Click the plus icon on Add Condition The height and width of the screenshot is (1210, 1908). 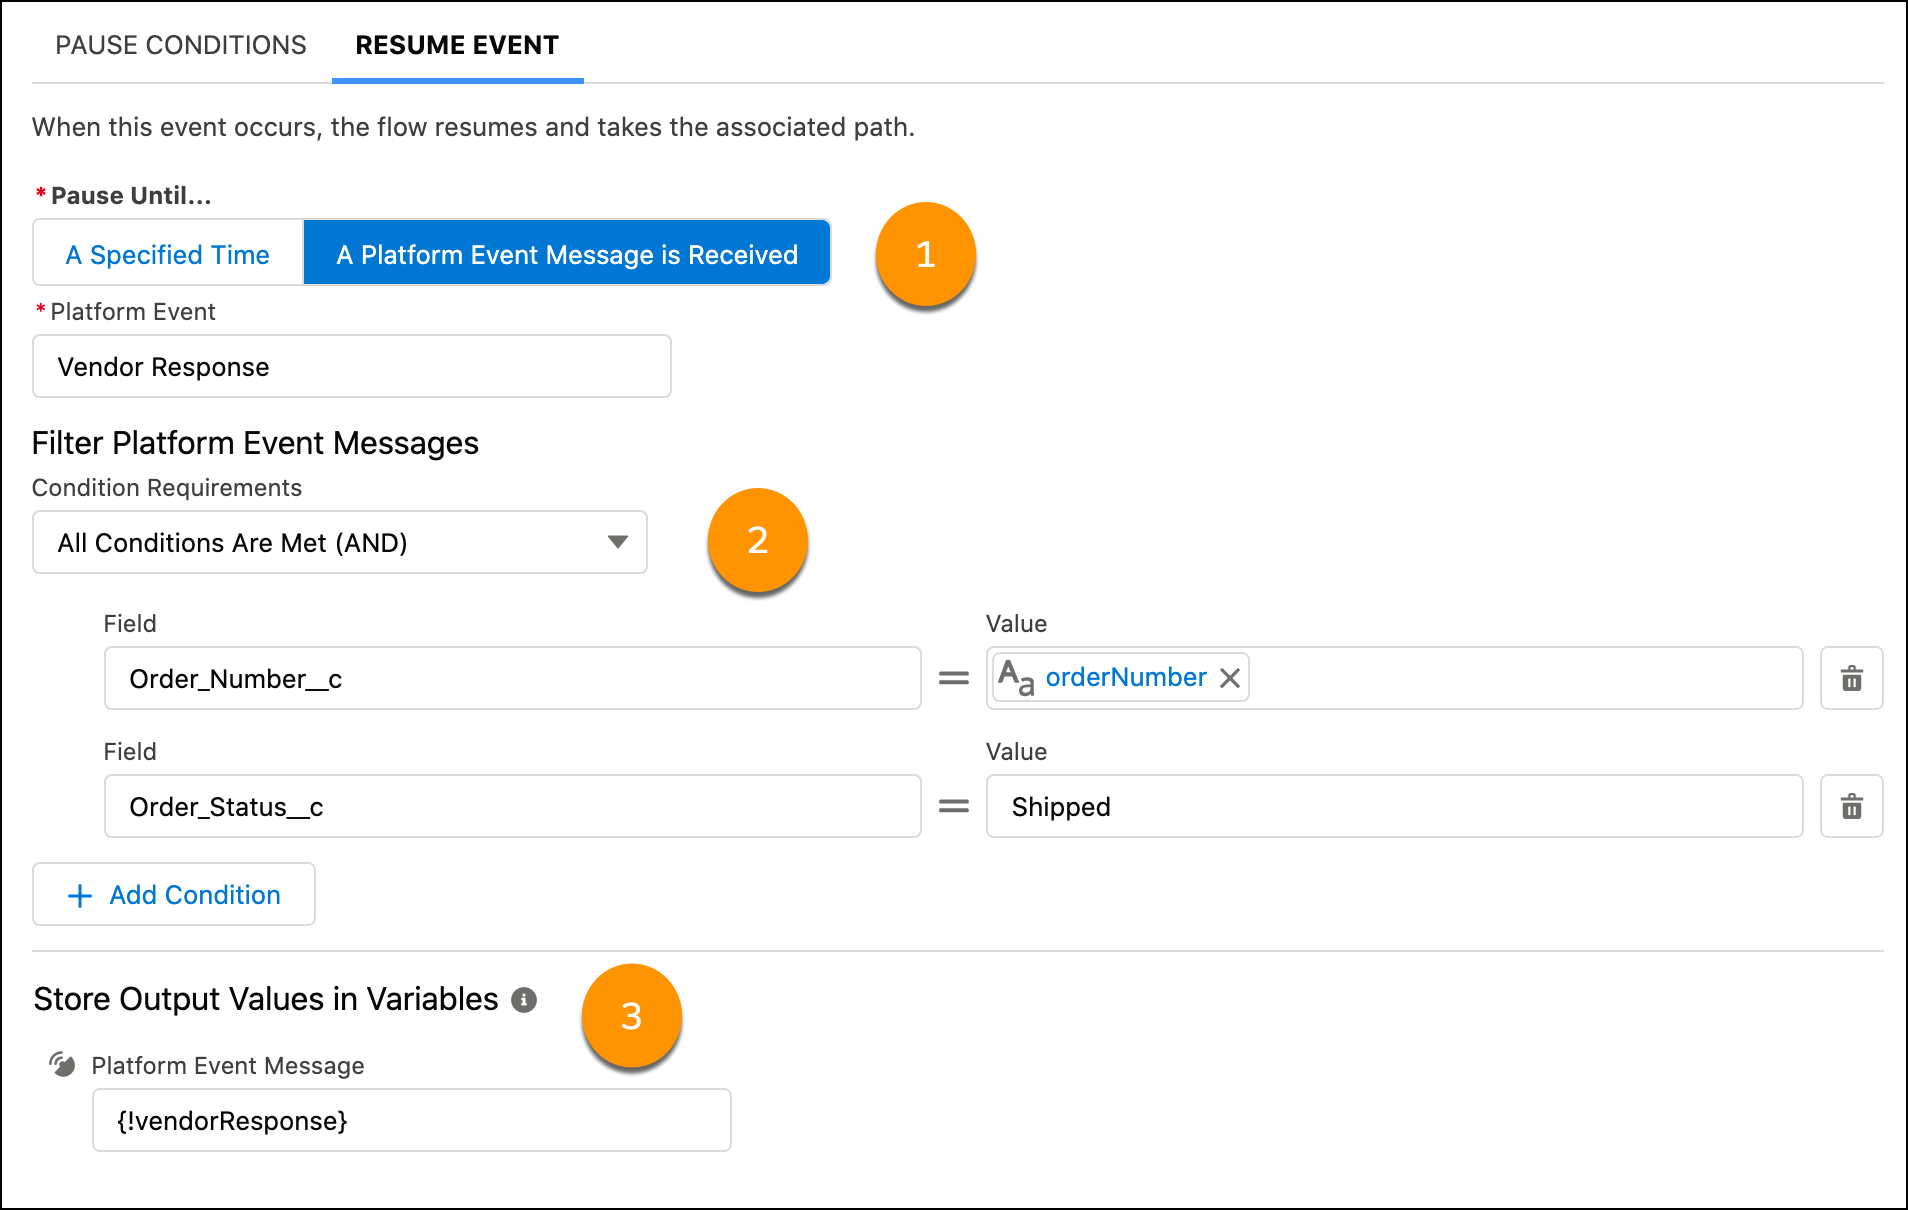pos(79,895)
